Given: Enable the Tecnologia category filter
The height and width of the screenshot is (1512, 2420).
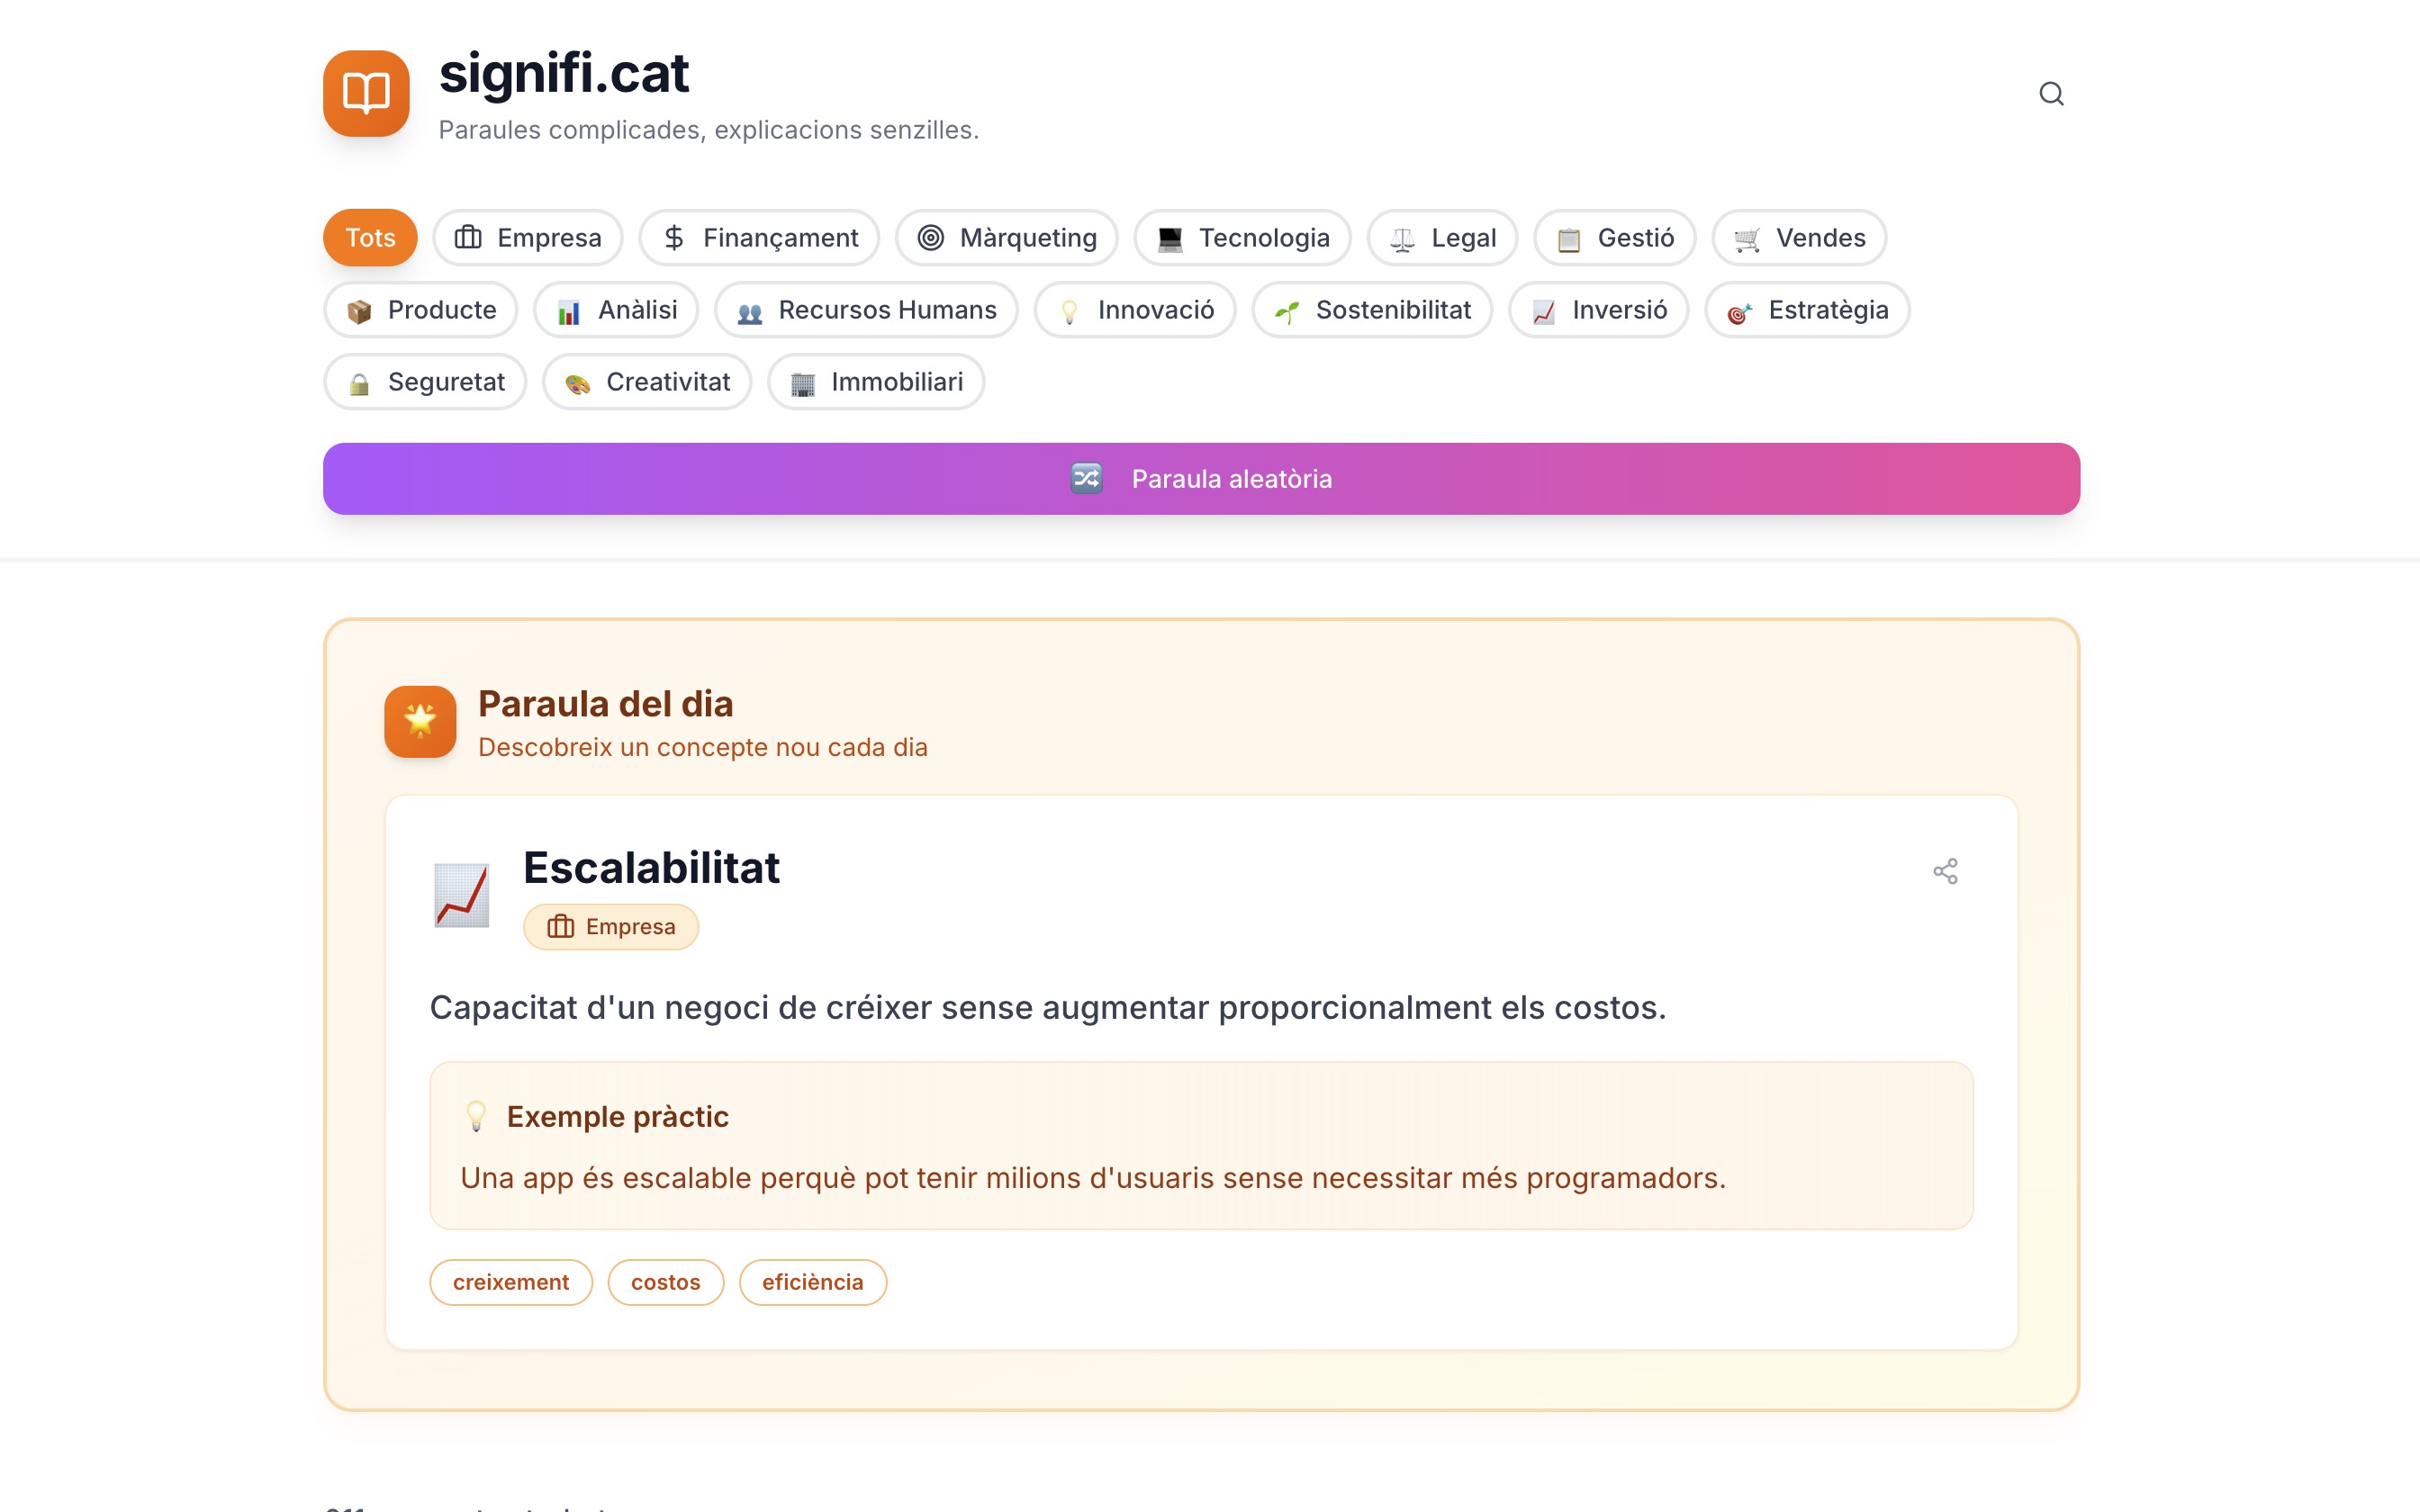Looking at the screenshot, I should [1242, 237].
